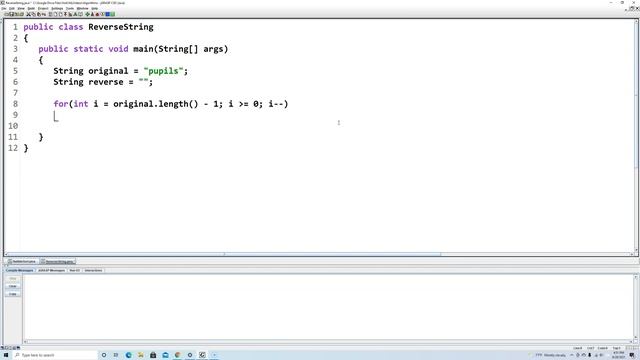
Task: Open the Project menu
Action: click(x=43, y=8)
